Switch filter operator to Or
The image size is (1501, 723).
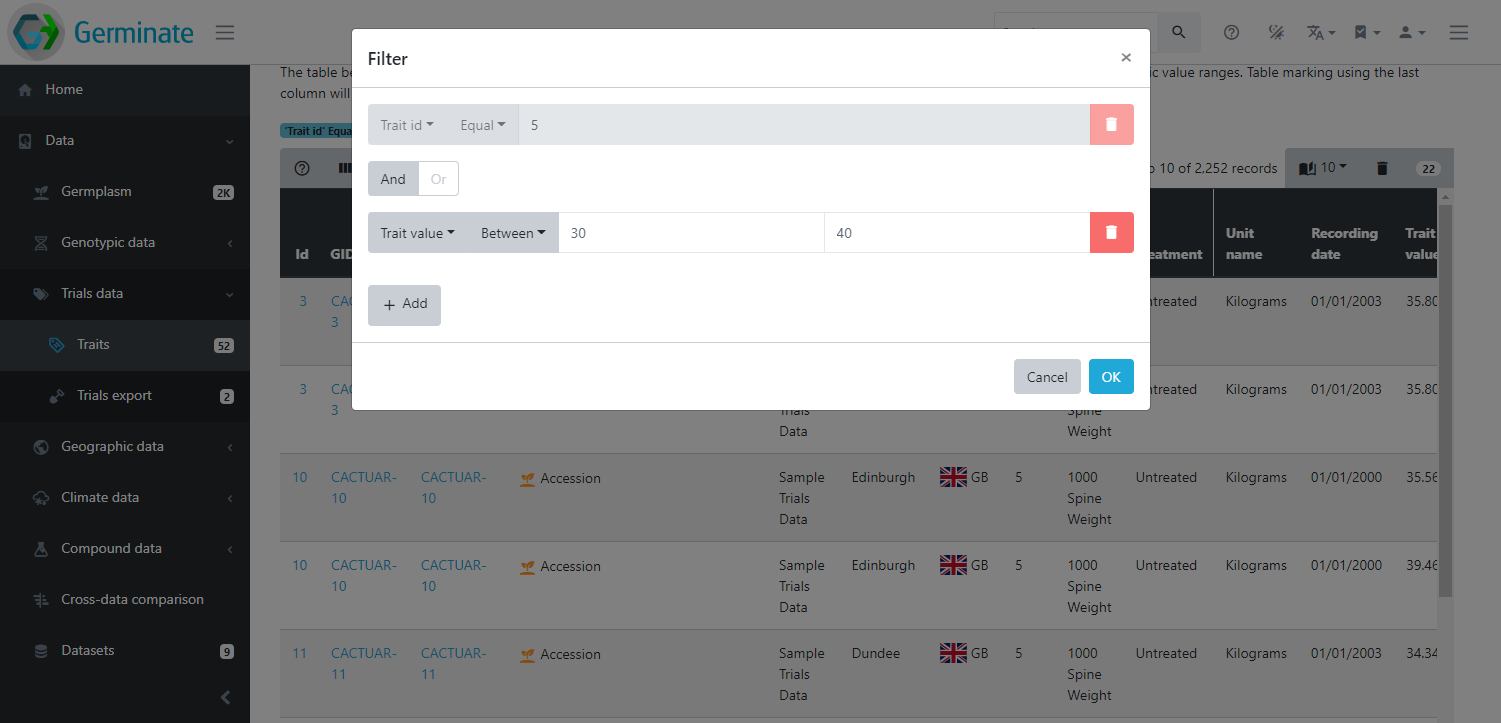[x=438, y=179]
